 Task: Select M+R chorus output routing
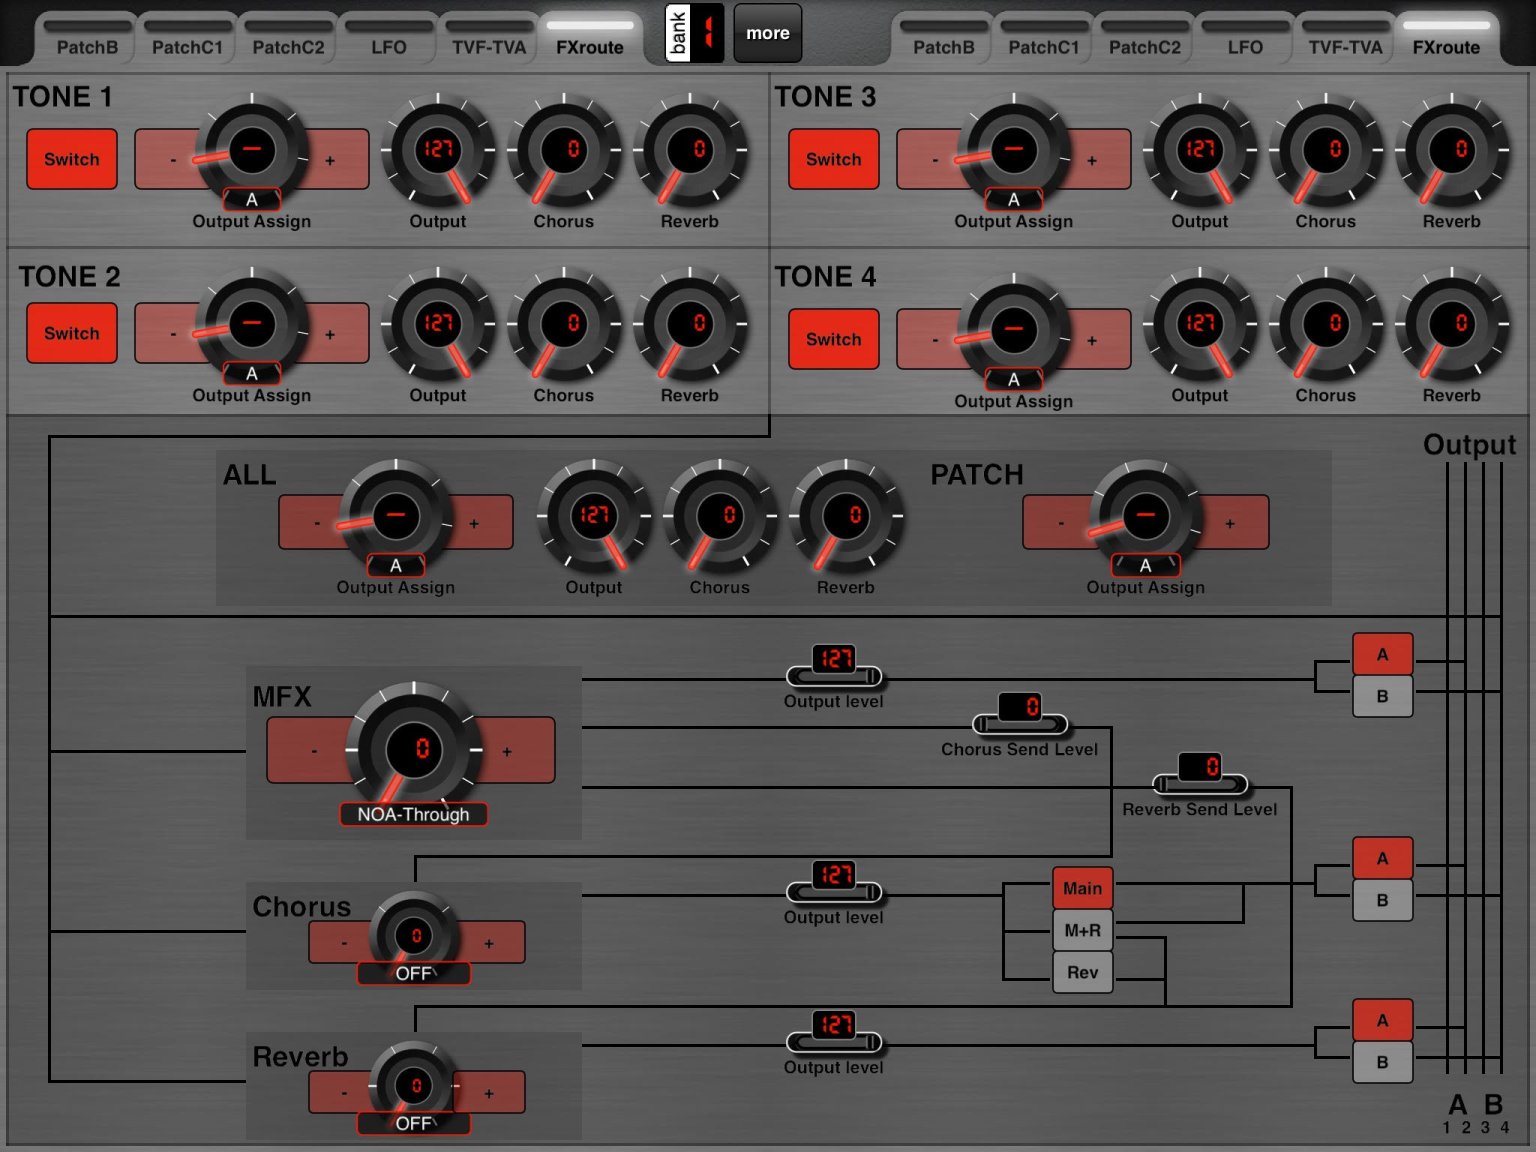click(x=1083, y=930)
